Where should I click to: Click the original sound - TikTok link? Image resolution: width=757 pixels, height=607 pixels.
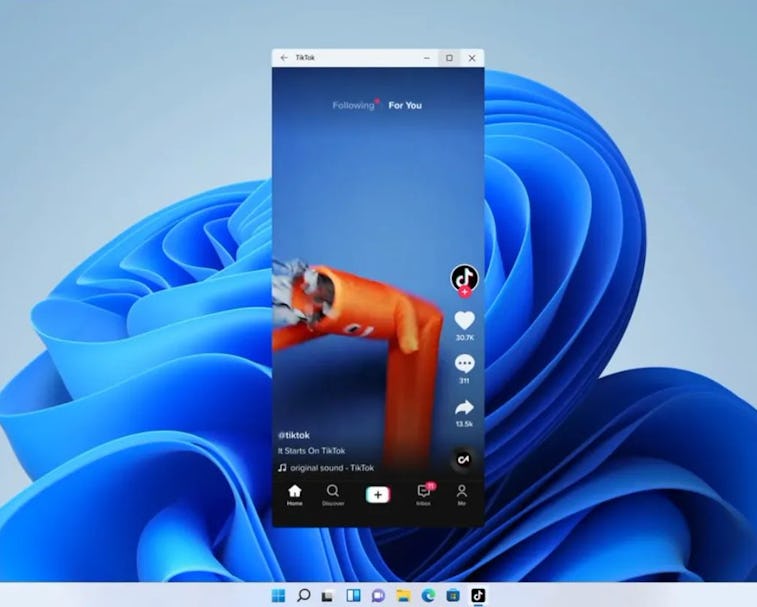(332, 467)
